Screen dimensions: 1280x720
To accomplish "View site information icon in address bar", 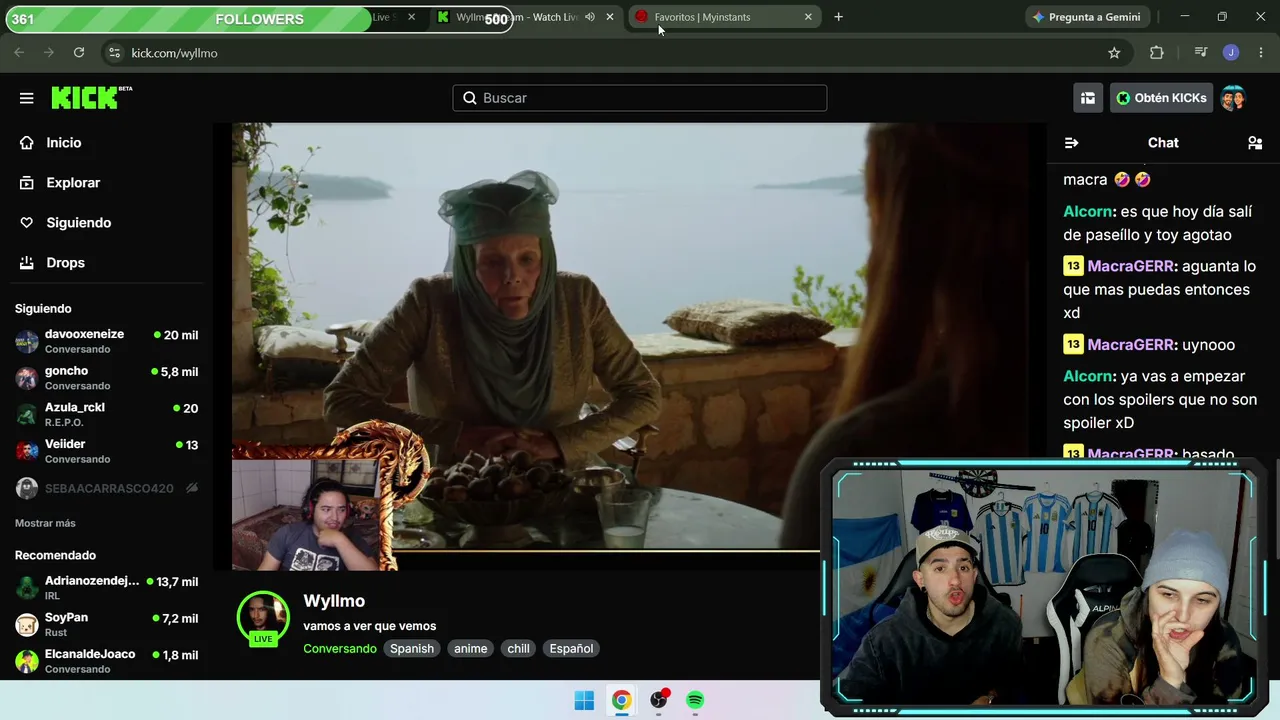I will [x=114, y=53].
